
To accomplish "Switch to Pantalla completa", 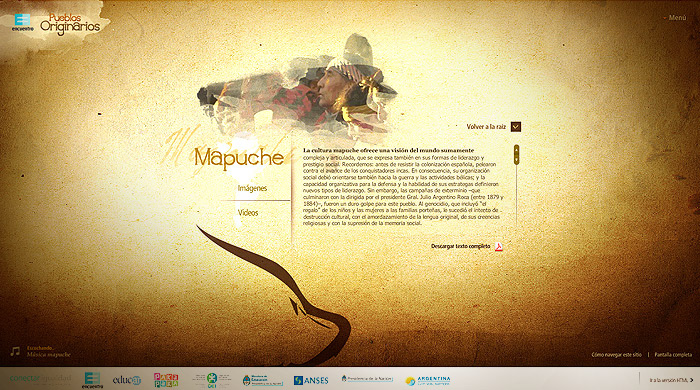I will point(673,355).
